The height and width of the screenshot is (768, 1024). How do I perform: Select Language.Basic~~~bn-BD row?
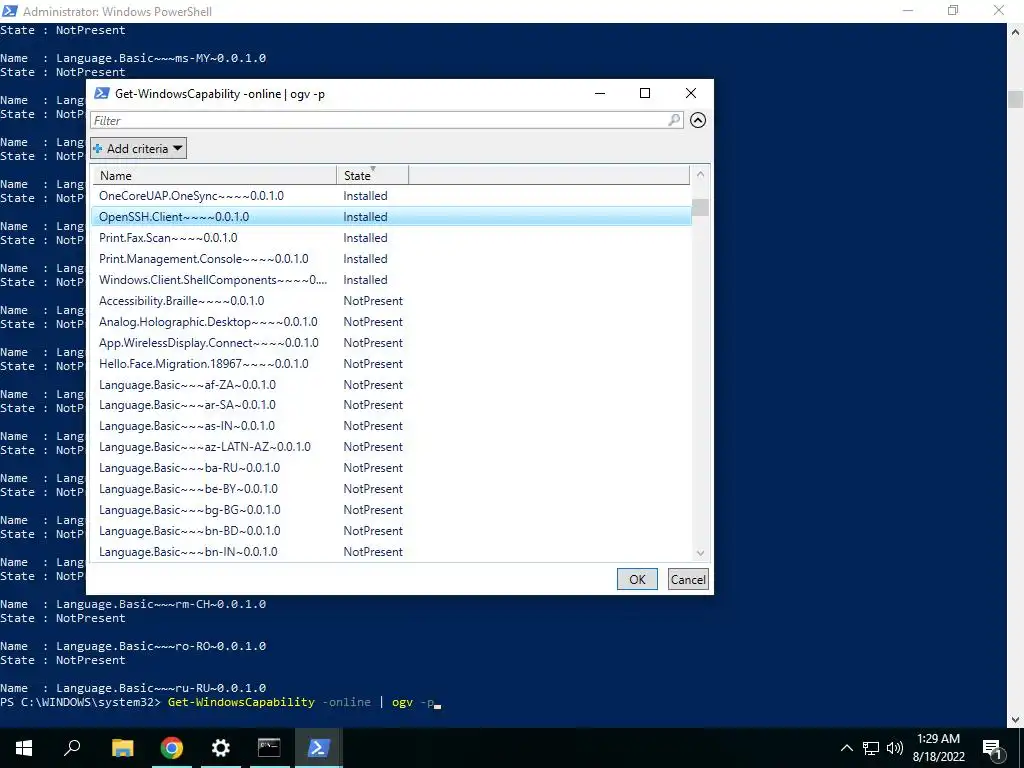392,530
